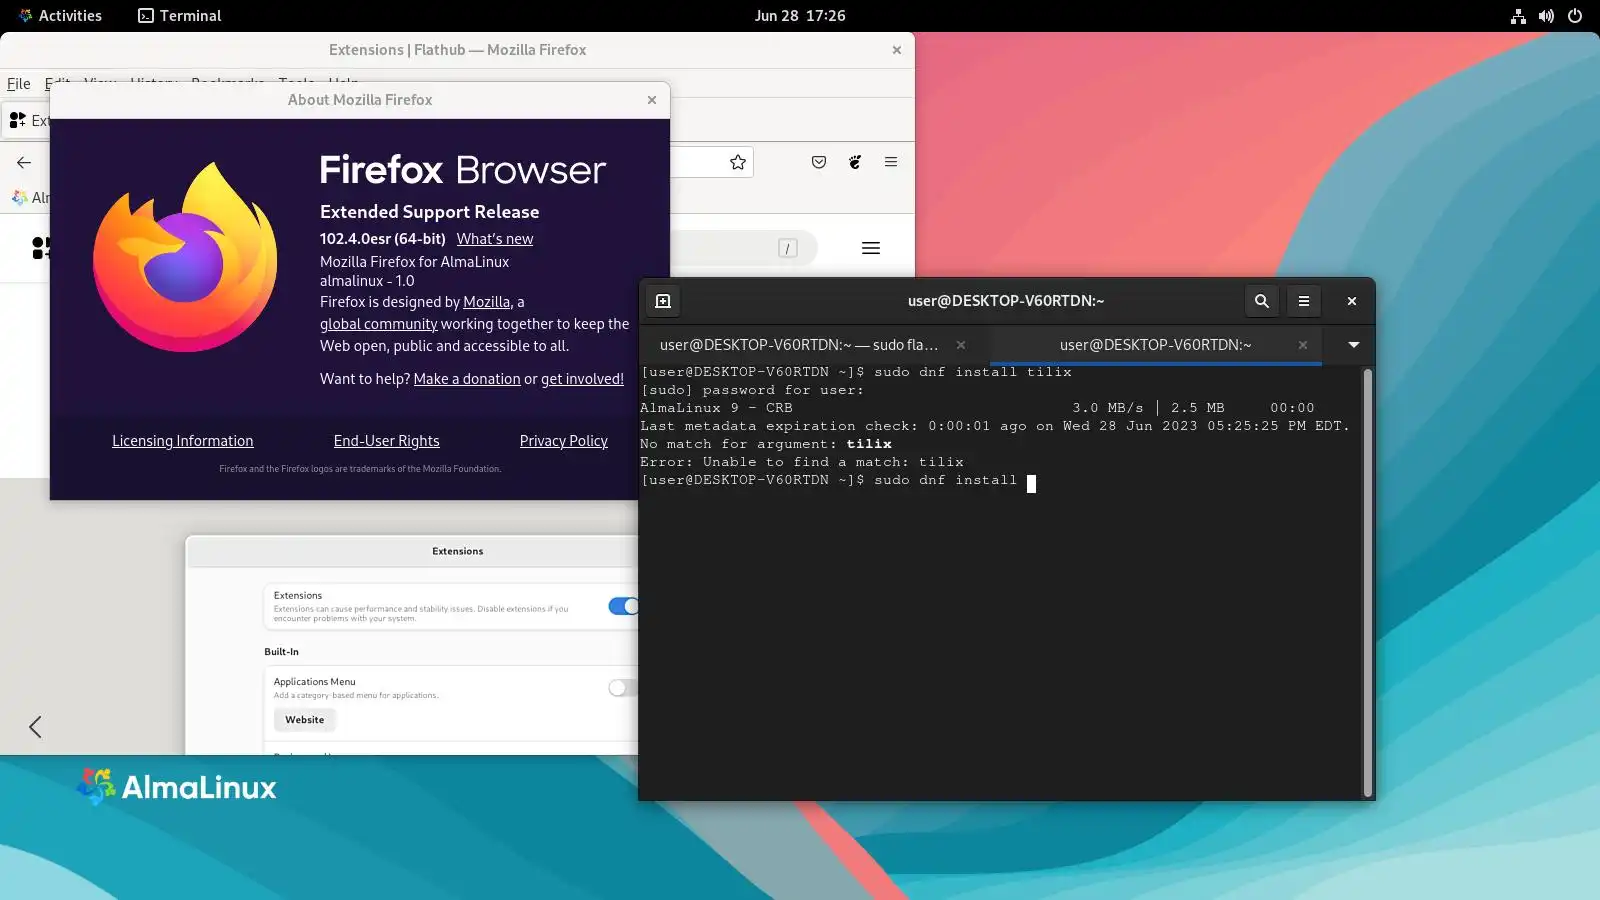Open Licensing Information in About Firefox
The width and height of the screenshot is (1600, 900).
(x=183, y=441)
